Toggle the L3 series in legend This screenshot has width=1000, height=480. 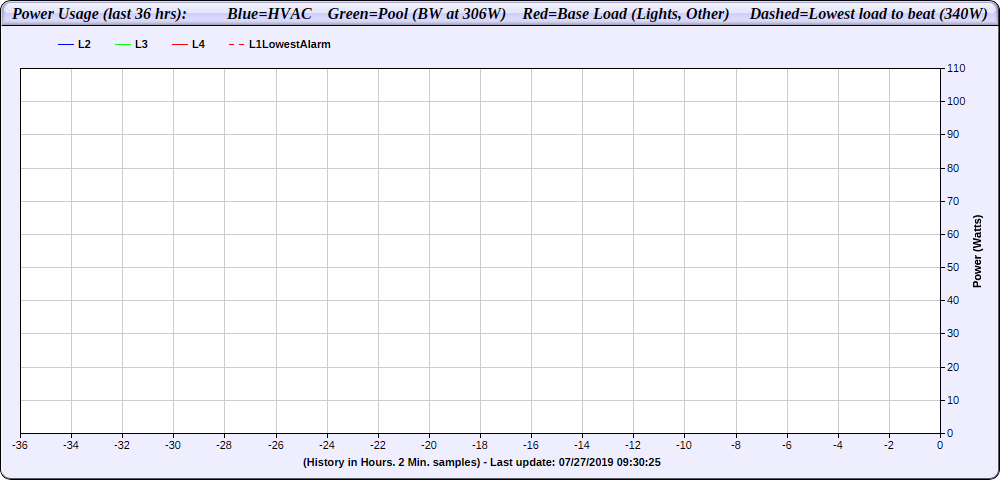(131, 45)
